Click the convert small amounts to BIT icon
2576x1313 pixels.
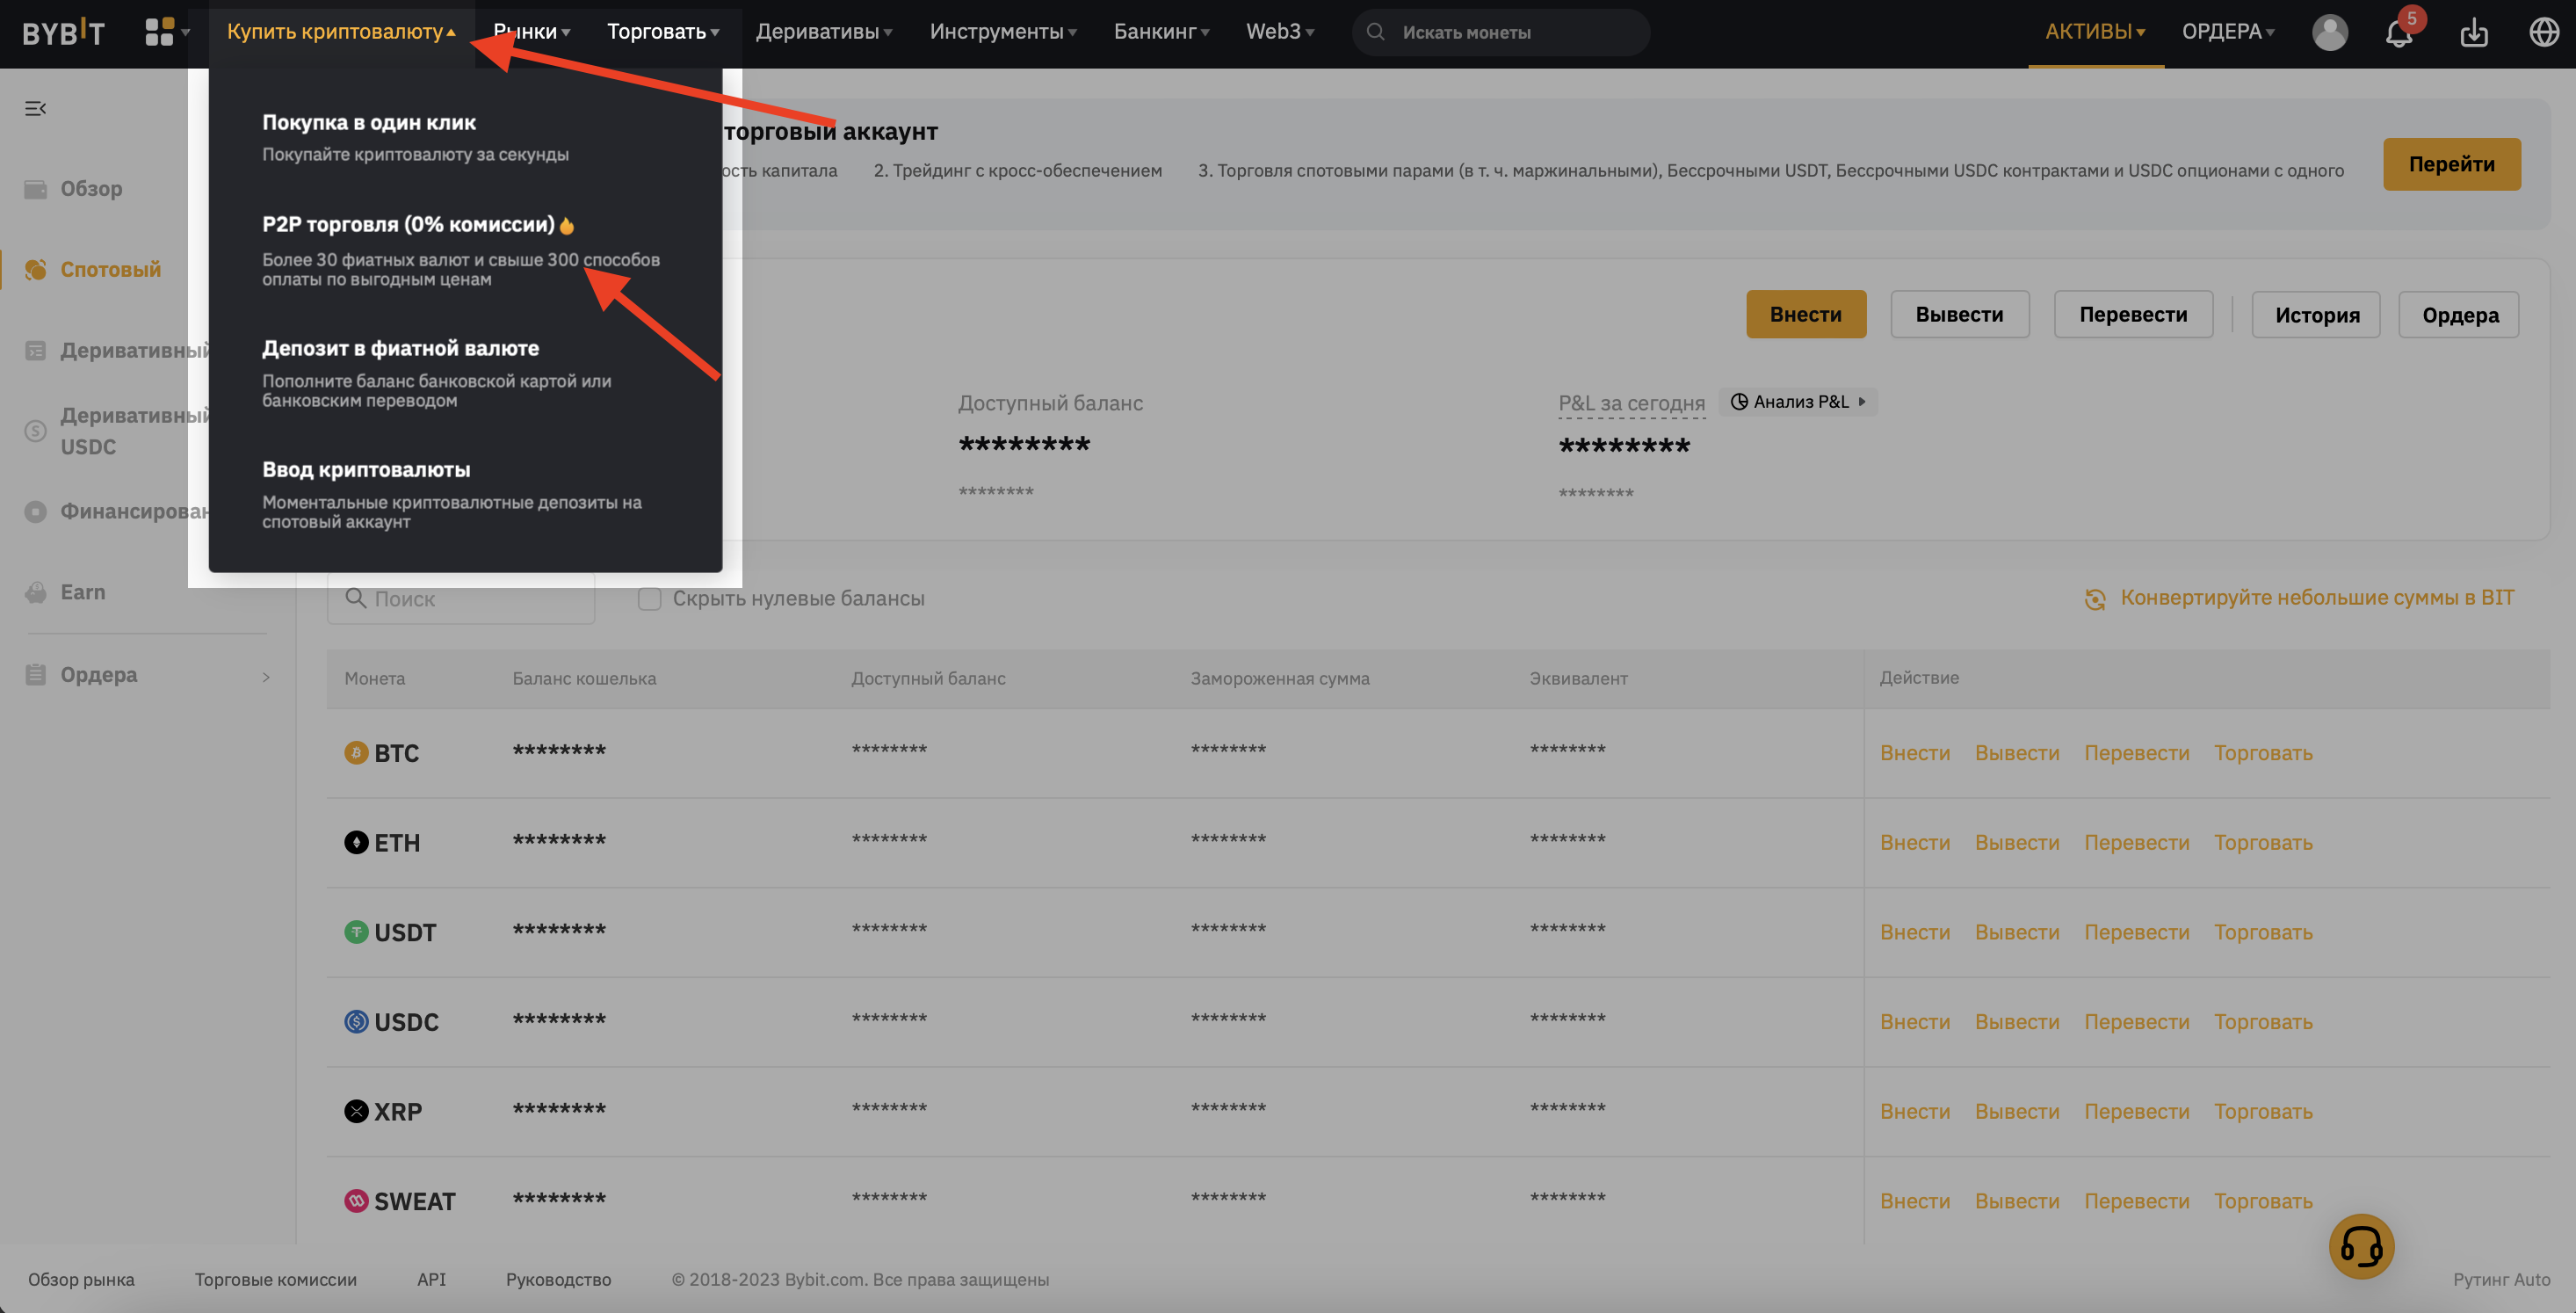[2095, 598]
